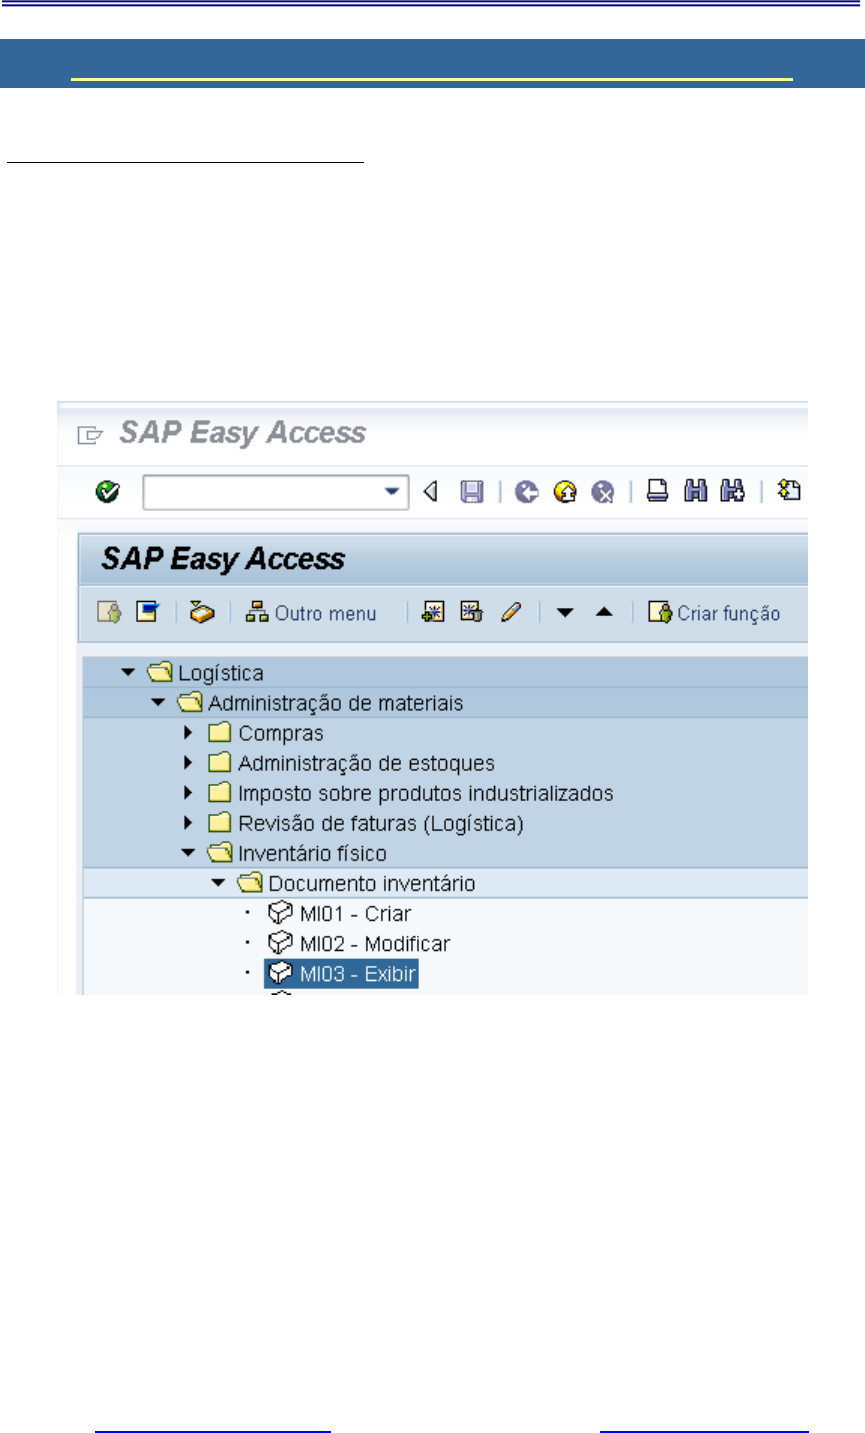Select the Administração de materiais label
The image size is (865, 1433).
tap(336, 703)
